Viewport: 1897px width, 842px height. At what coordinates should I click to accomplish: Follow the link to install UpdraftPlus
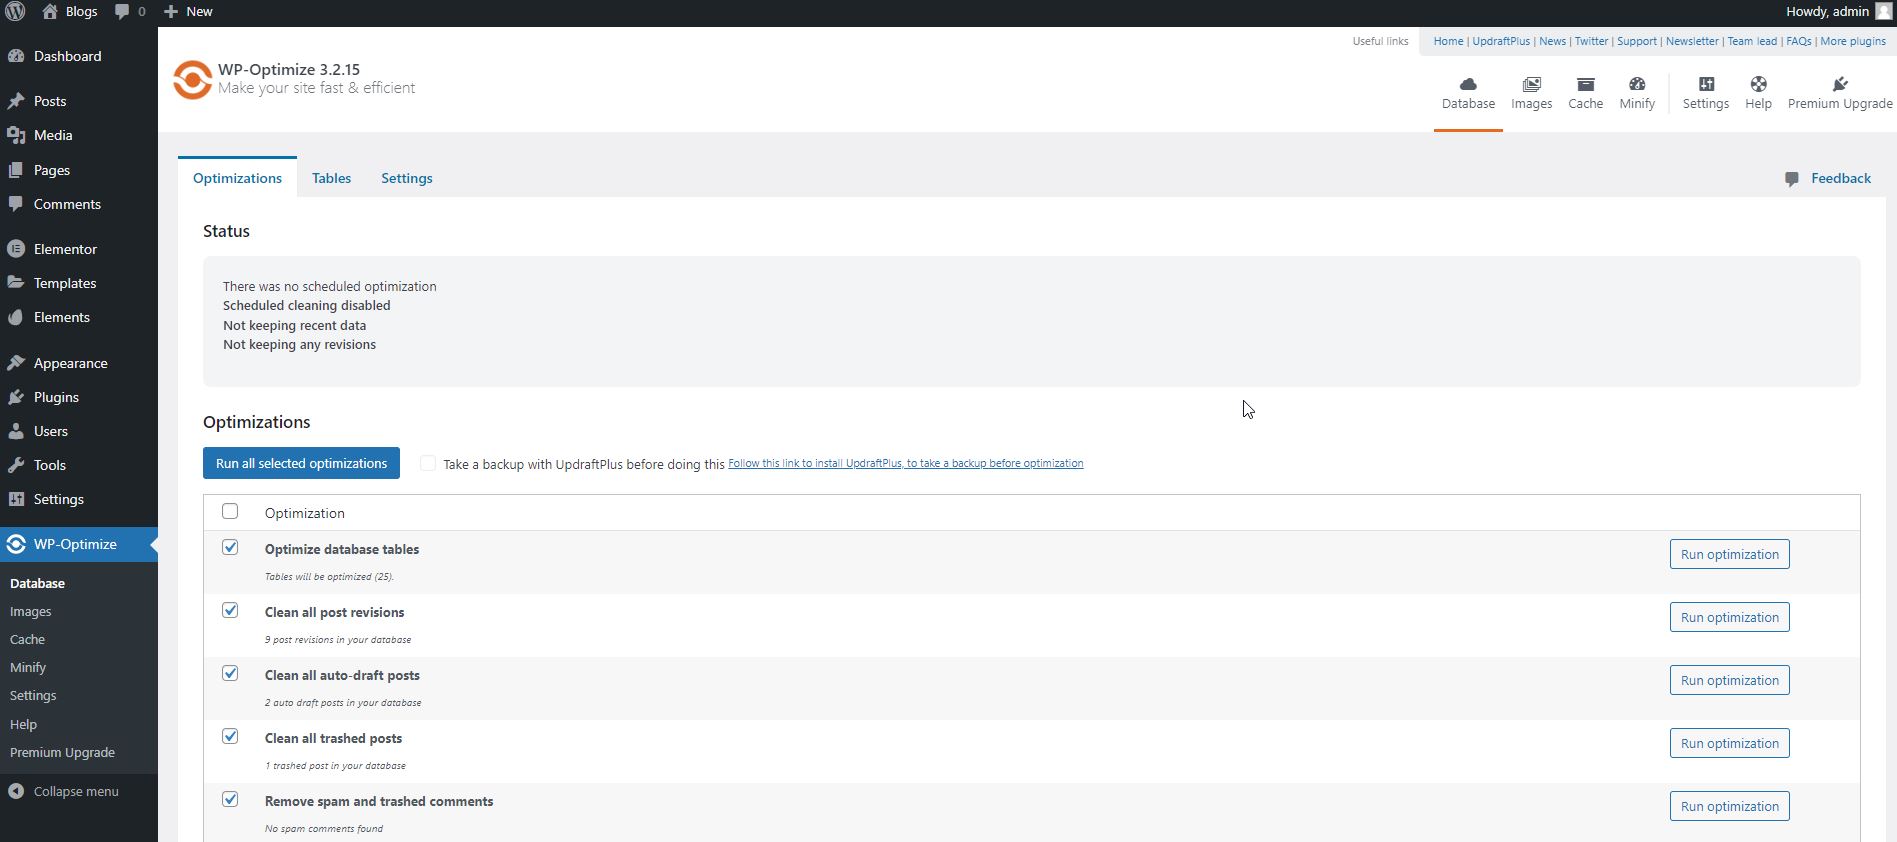point(905,463)
